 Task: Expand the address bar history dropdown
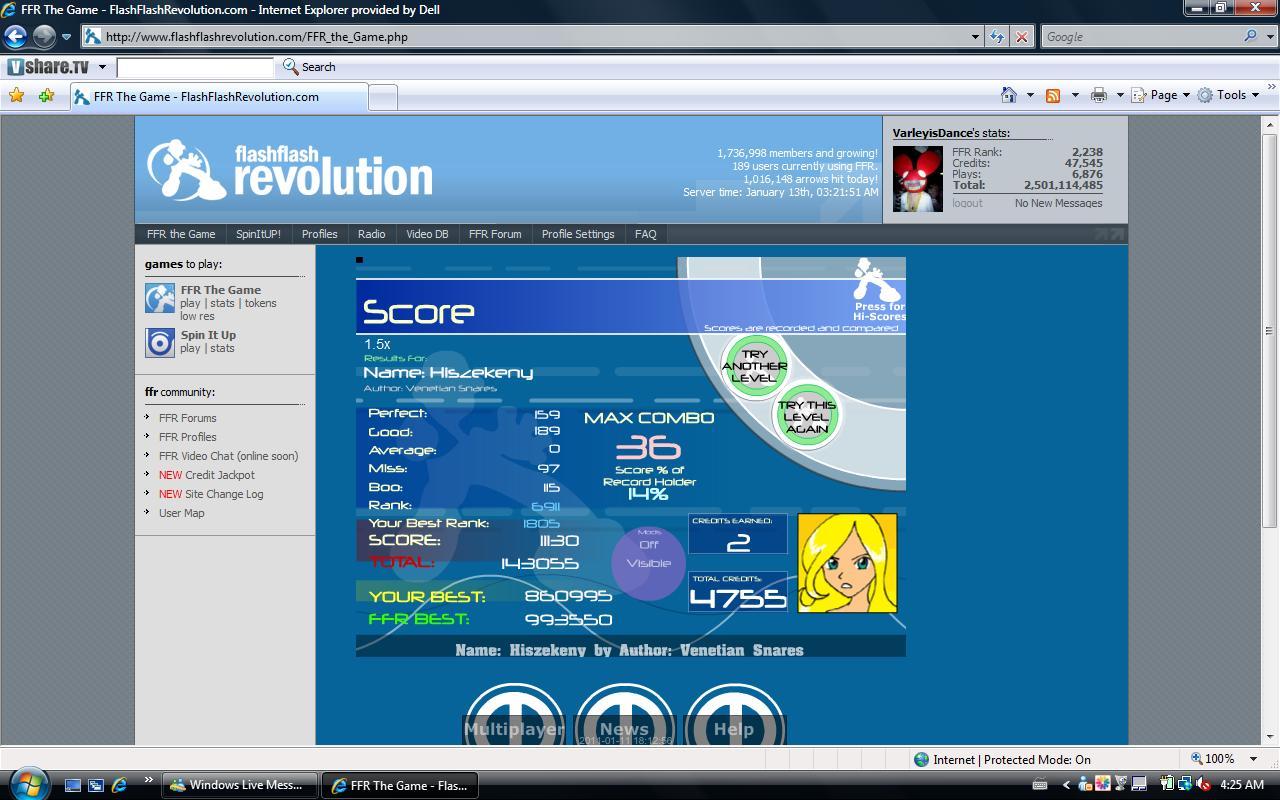point(975,37)
